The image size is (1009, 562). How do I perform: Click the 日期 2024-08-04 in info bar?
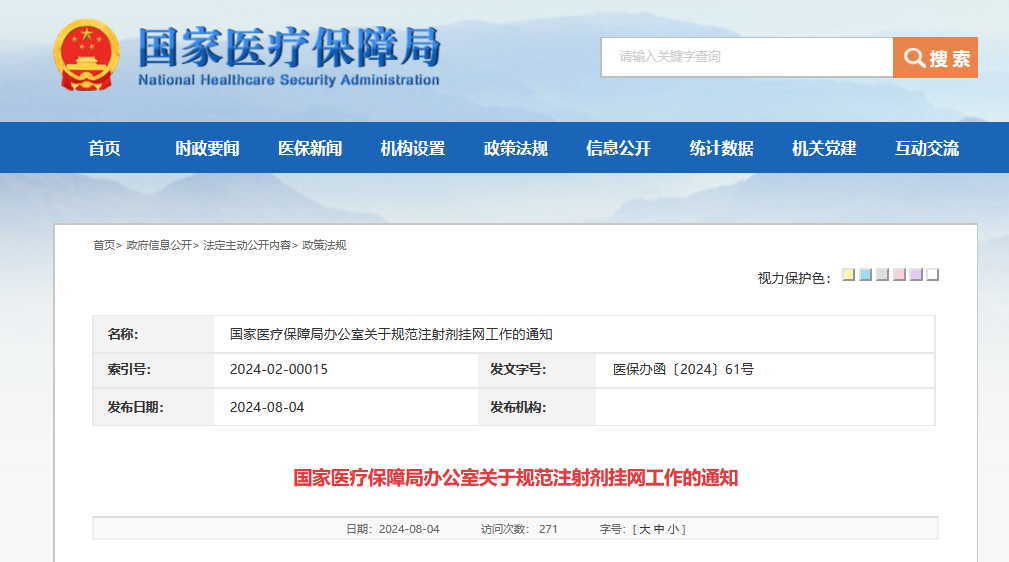click(x=393, y=529)
